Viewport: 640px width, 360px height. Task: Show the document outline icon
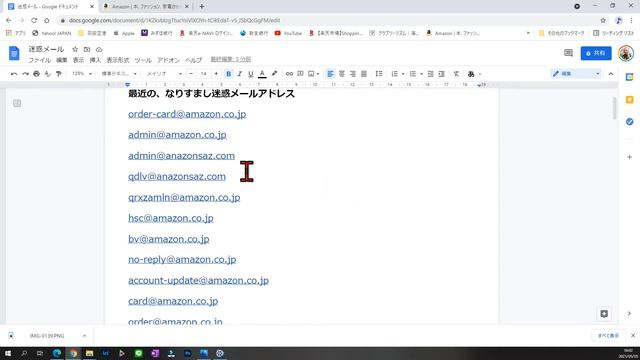17,103
